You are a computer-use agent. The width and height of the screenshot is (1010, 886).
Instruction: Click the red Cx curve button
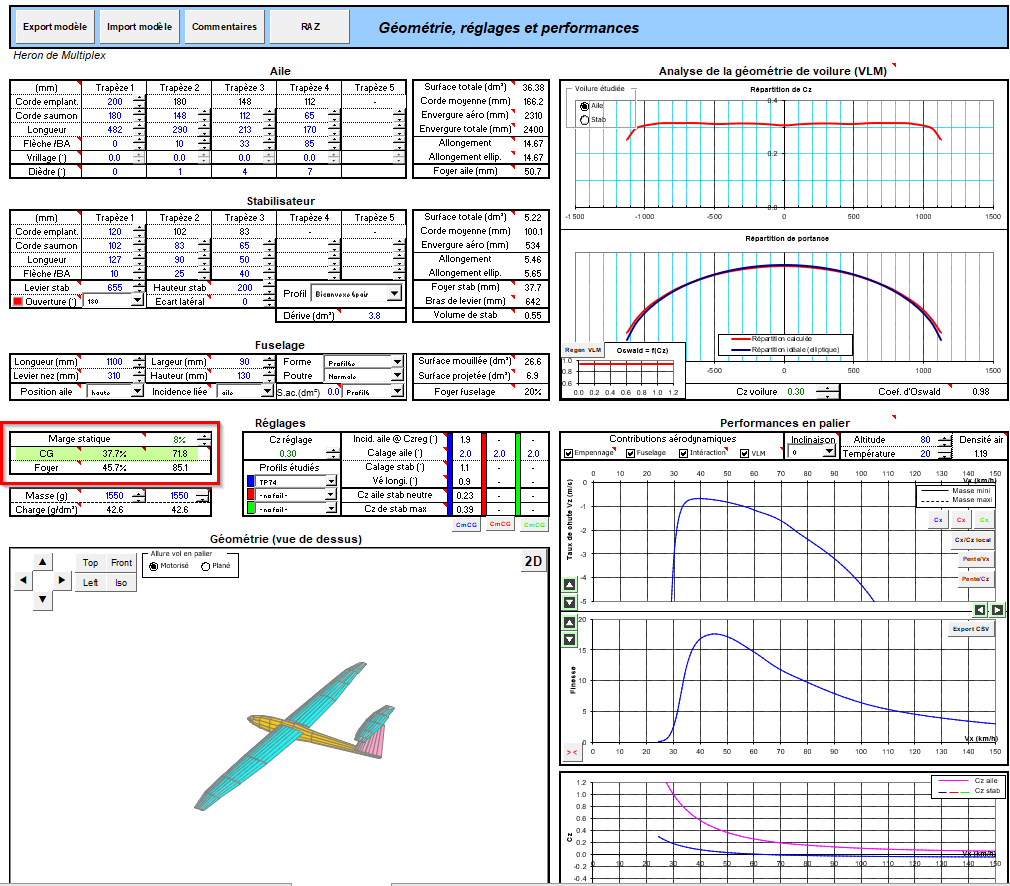pos(960,520)
